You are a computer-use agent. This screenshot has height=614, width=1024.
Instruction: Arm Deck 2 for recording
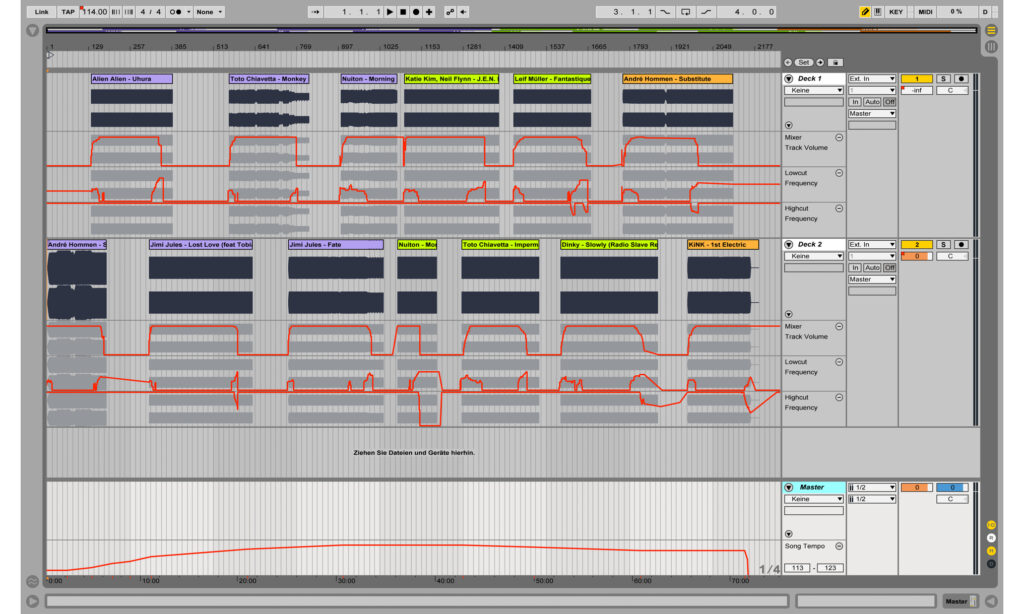tap(961, 244)
